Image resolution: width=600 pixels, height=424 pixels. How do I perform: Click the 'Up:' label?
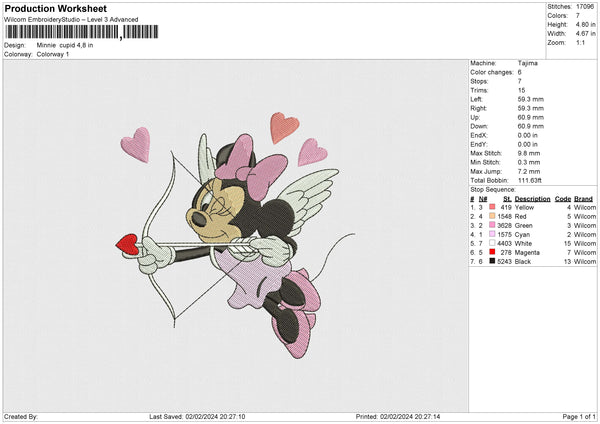475,117
